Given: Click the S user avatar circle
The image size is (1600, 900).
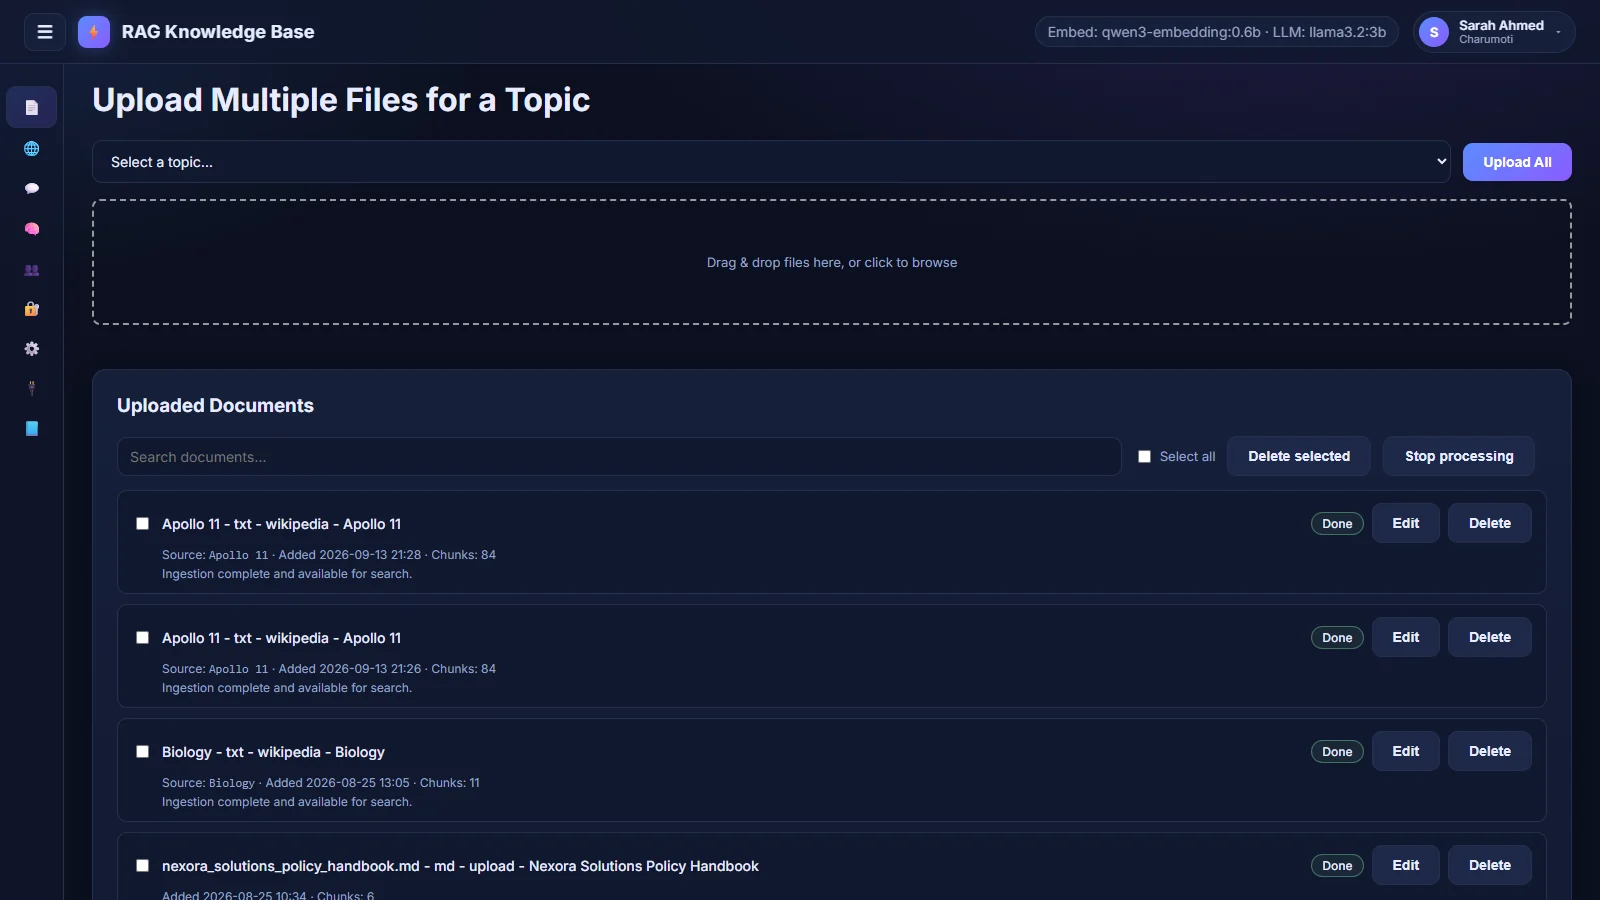Looking at the screenshot, I should point(1434,32).
